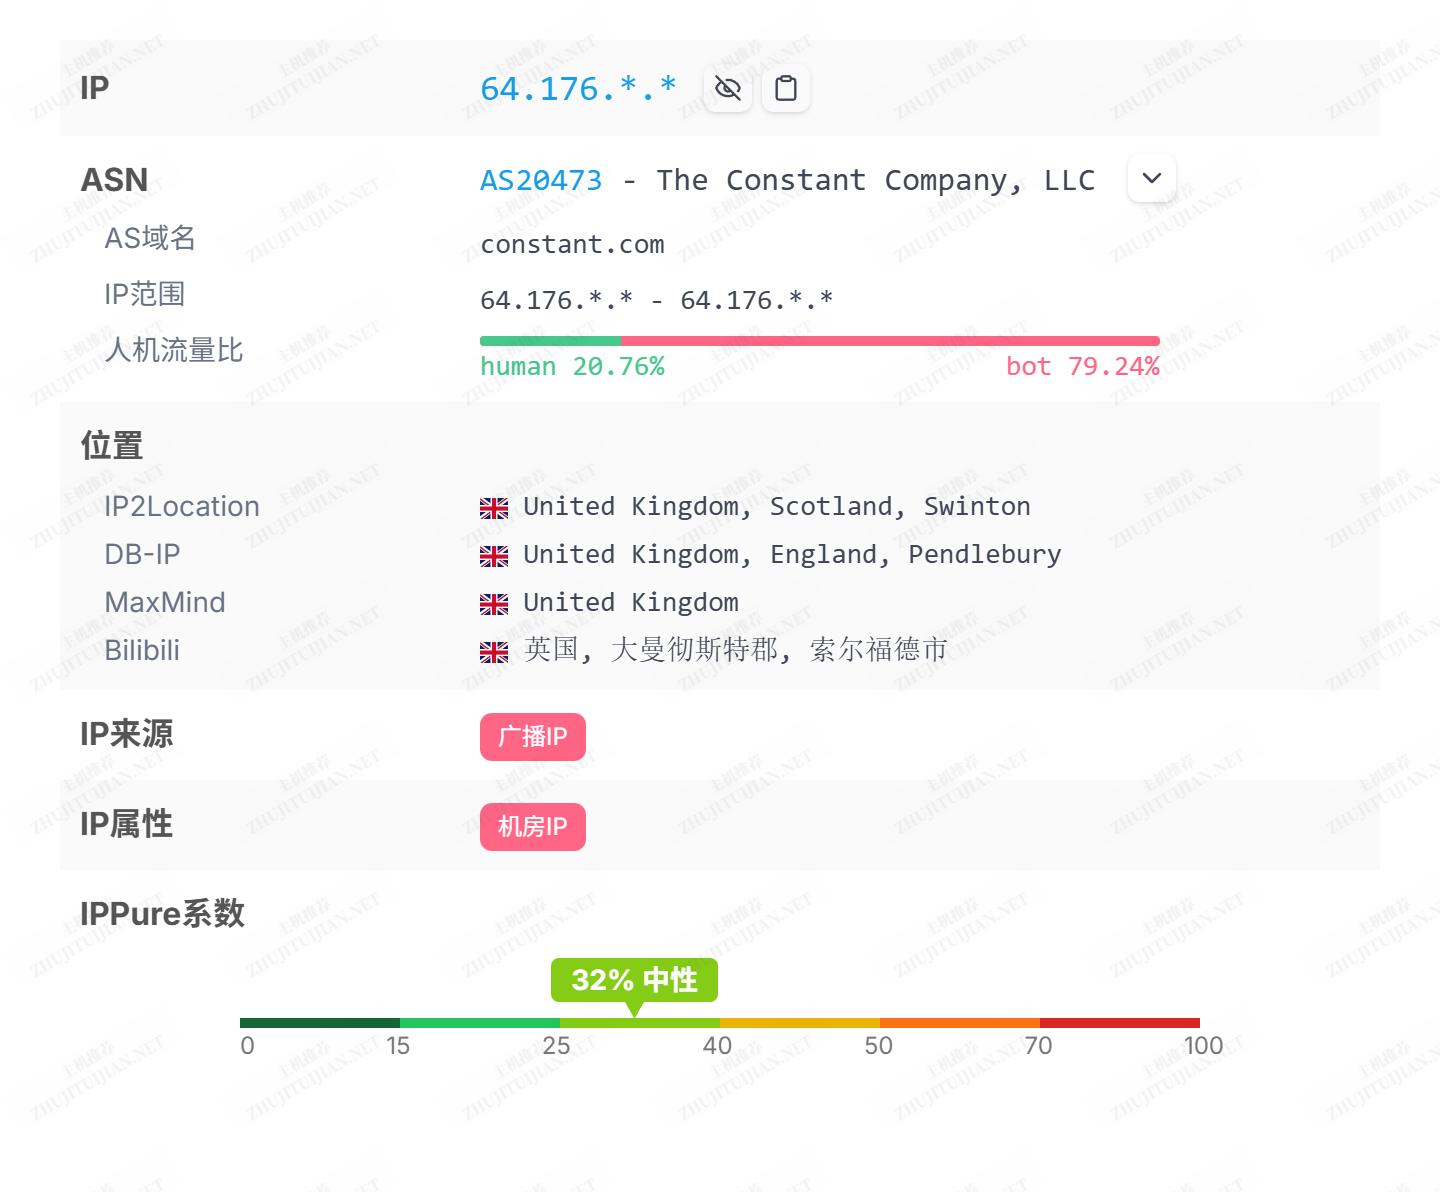Click the red segment of IPPure scale
The width and height of the screenshot is (1440, 1192).
coord(1119,1023)
